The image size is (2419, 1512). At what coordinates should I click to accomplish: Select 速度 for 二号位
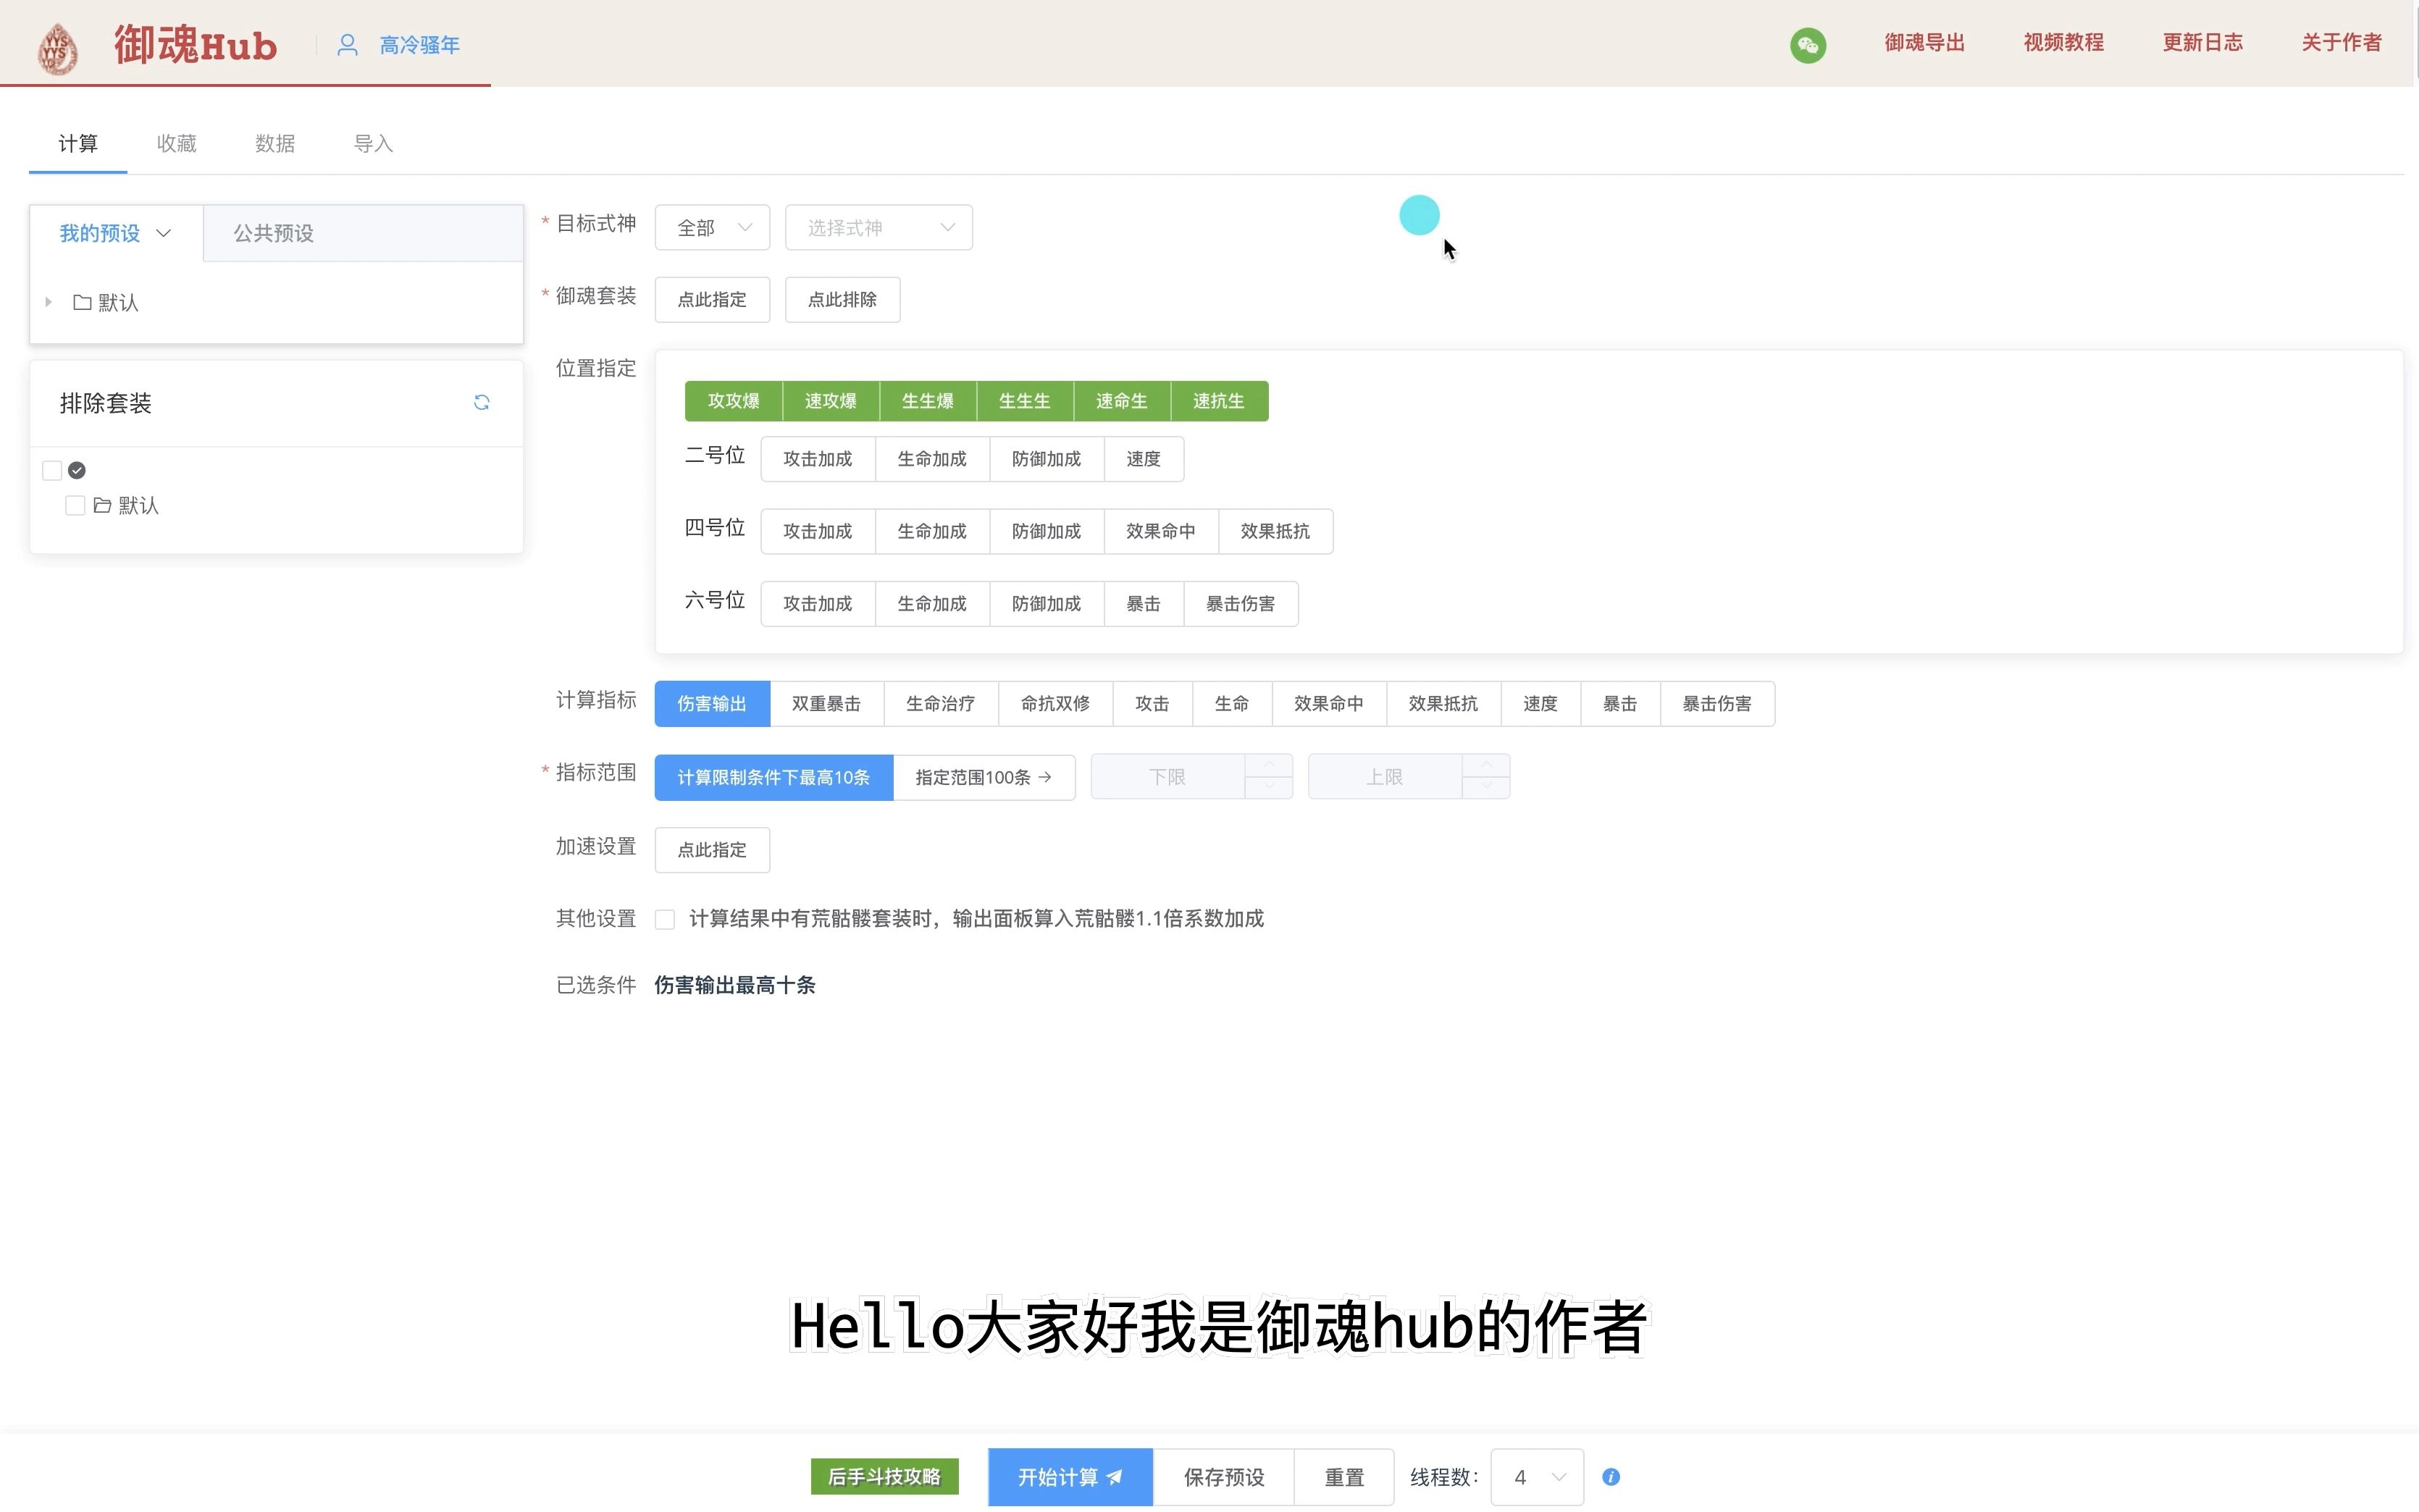[x=1144, y=459]
